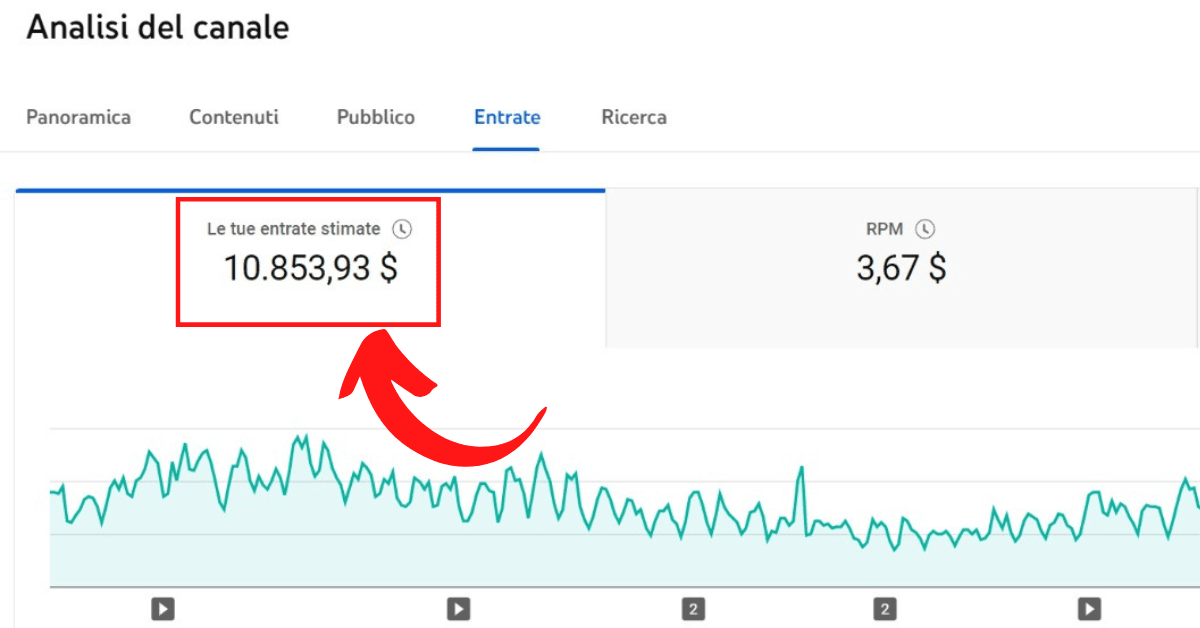This screenshot has height=628, width=1200.
Task: Open the Ricerca tab
Action: [634, 117]
